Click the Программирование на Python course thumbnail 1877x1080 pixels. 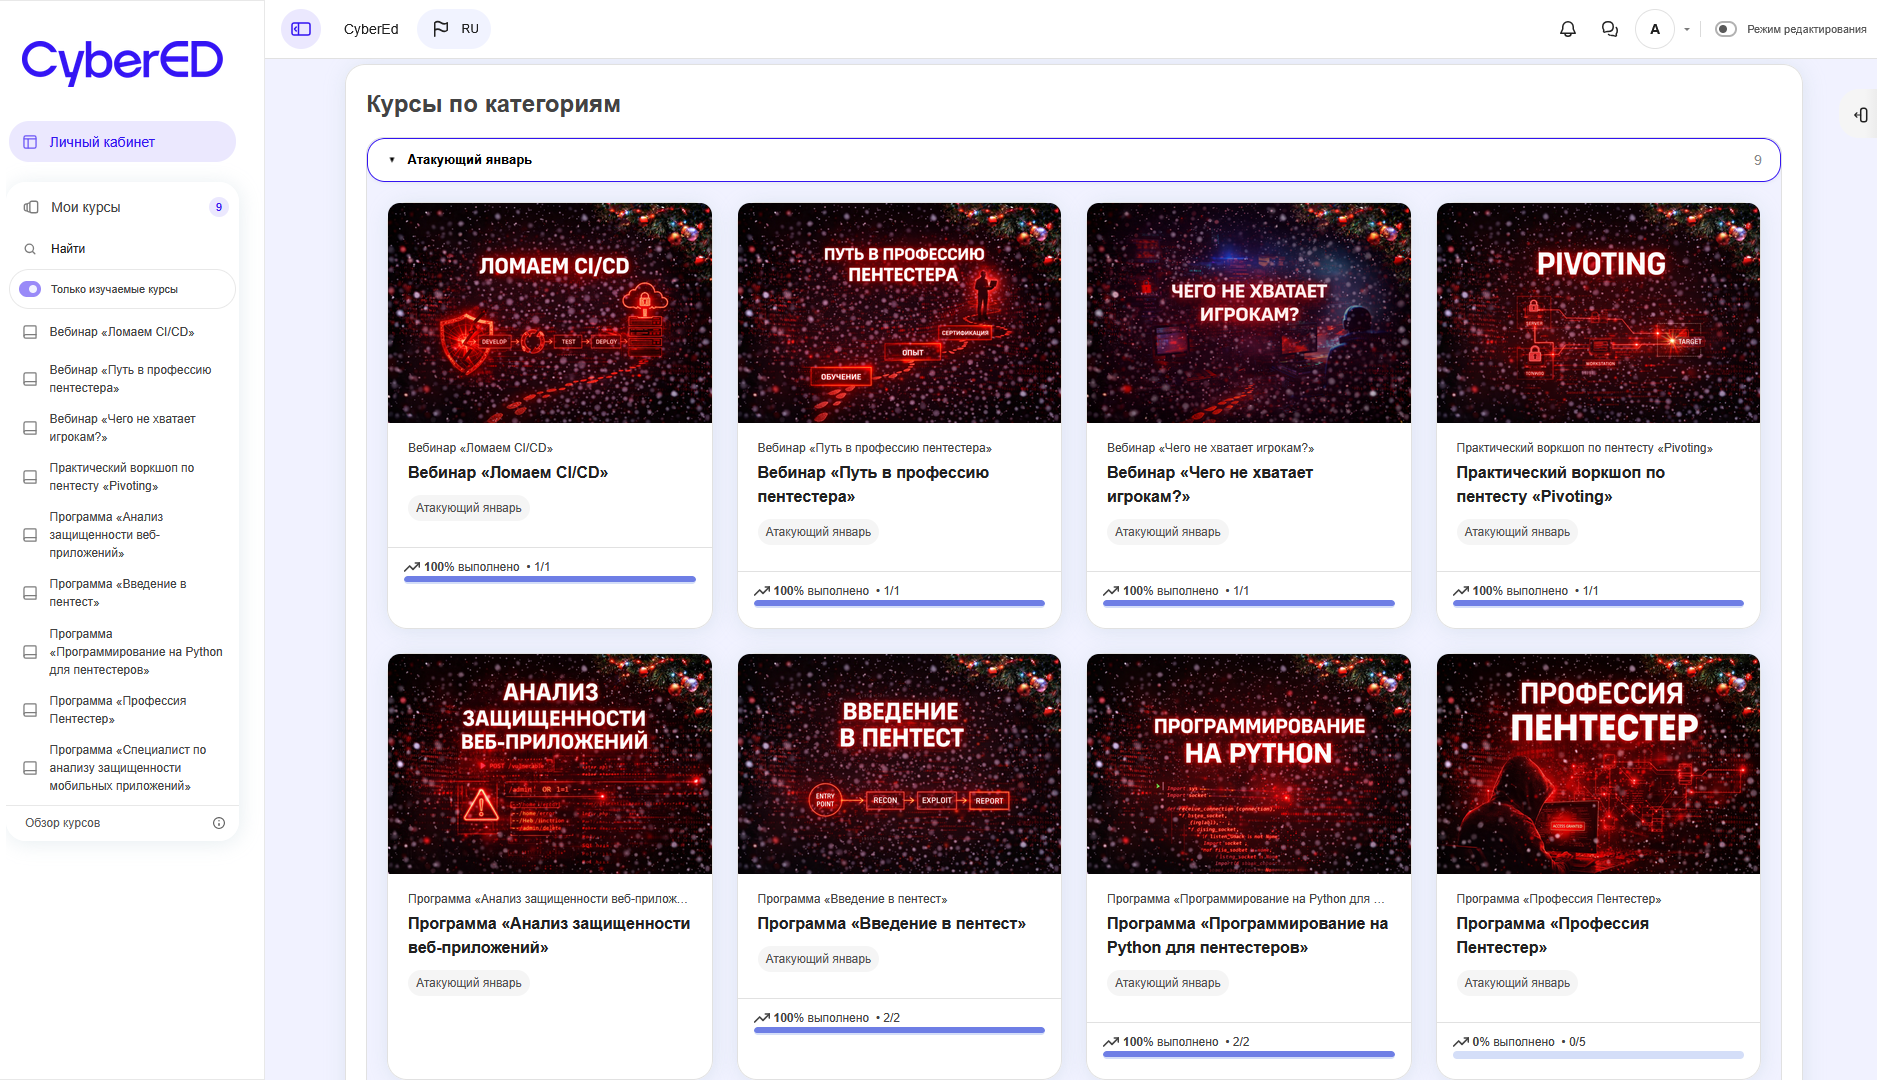click(1248, 764)
